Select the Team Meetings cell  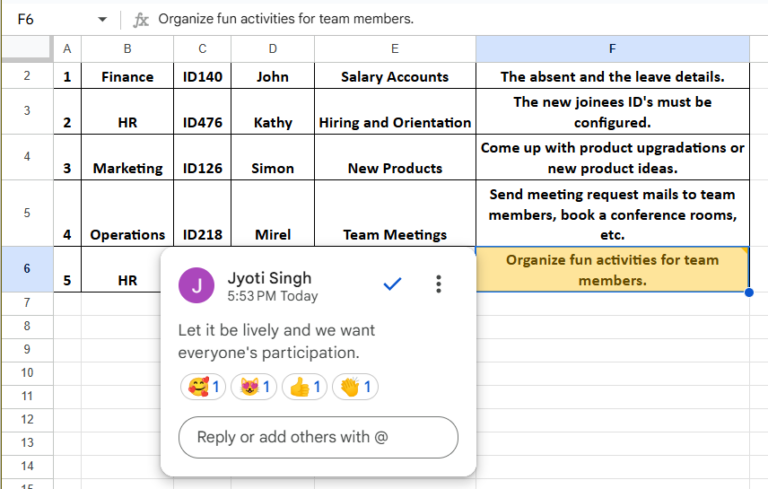(x=395, y=214)
